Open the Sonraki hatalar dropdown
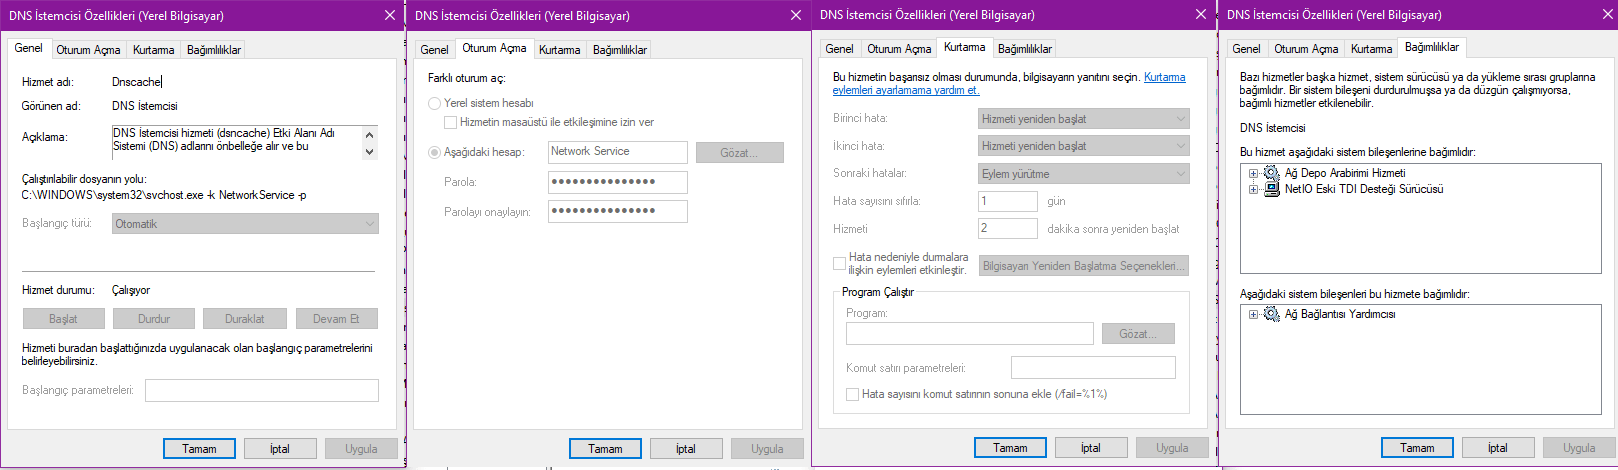The image size is (1618, 470). (x=1083, y=174)
